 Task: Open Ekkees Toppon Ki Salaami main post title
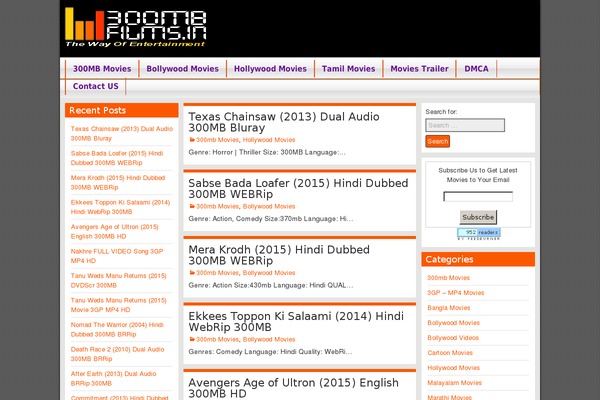tap(296, 322)
